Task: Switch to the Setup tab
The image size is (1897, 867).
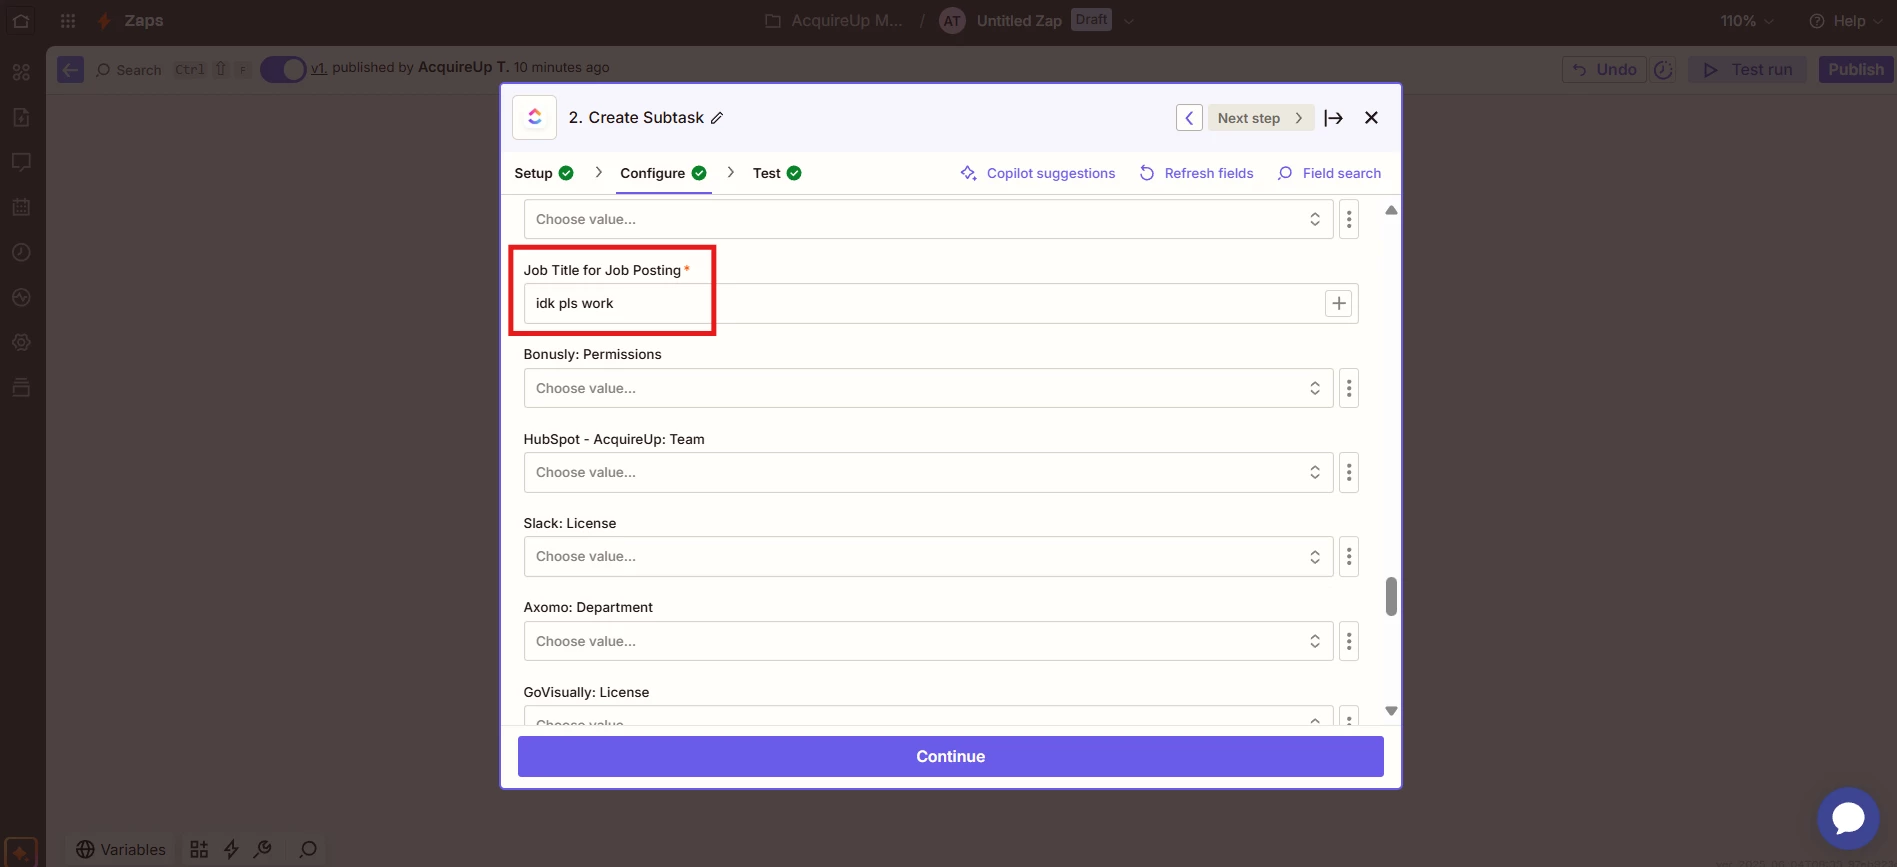Action: (x=544, y=173)
